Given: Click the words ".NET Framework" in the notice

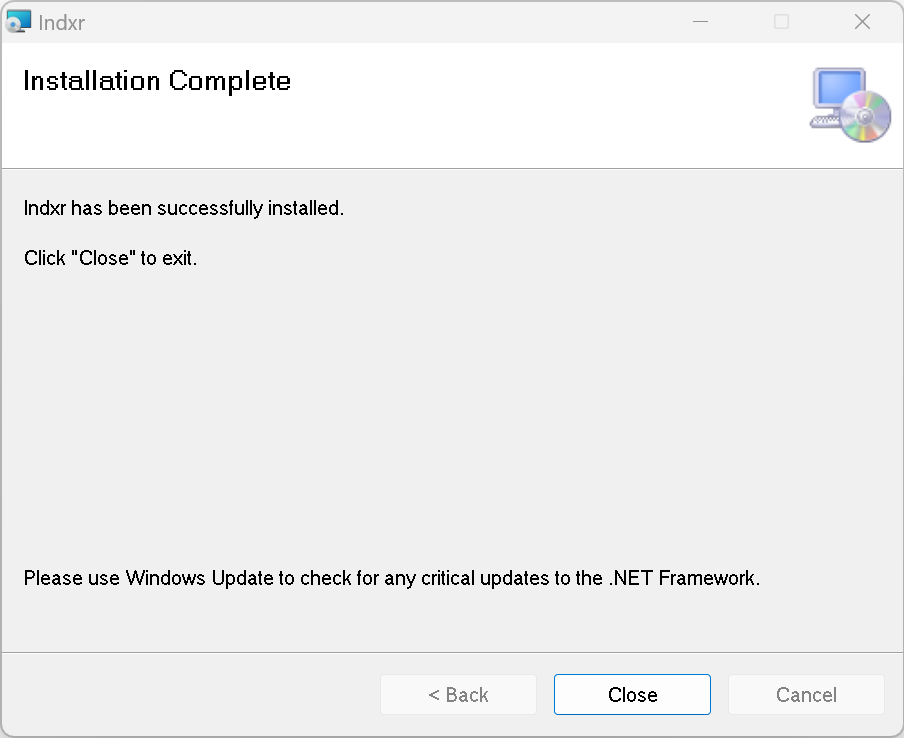Looking at the screenshot, I should (x=683, y=578).
